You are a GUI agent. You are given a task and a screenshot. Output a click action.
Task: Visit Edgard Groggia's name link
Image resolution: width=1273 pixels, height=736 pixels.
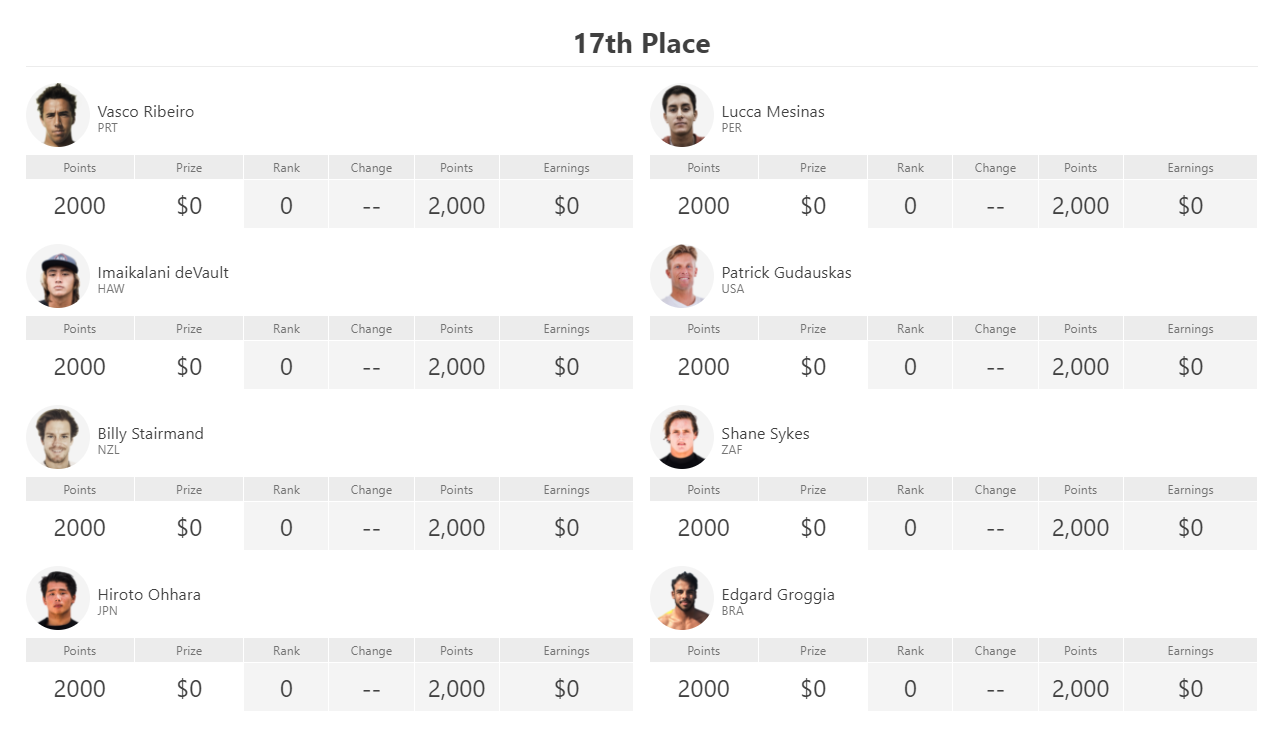(x=778, y=594)
